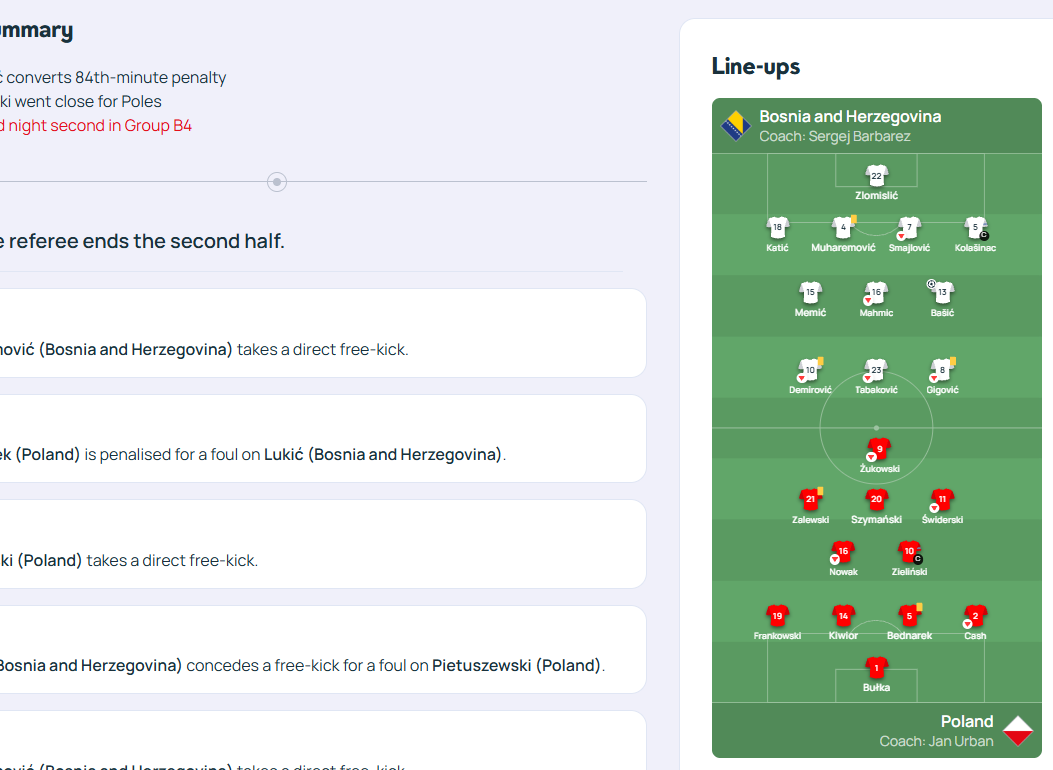
Task: Open the Lukić foul commentary card
Action: [322, 438]
